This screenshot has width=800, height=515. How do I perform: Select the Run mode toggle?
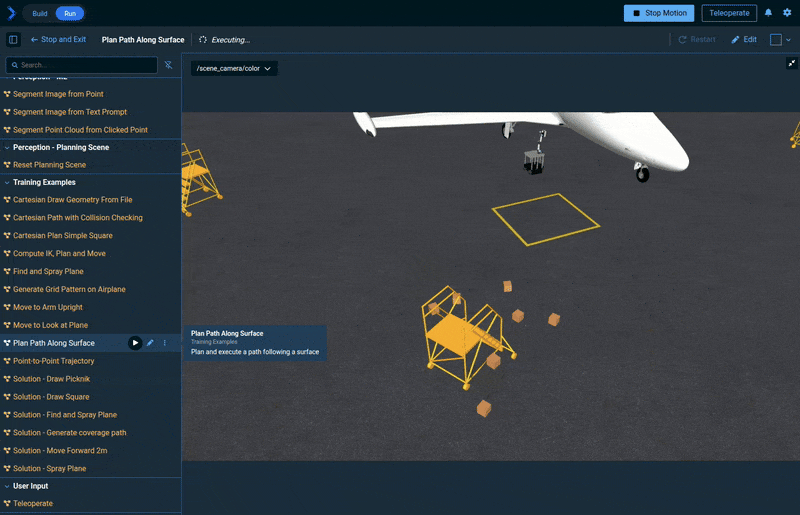69,14
